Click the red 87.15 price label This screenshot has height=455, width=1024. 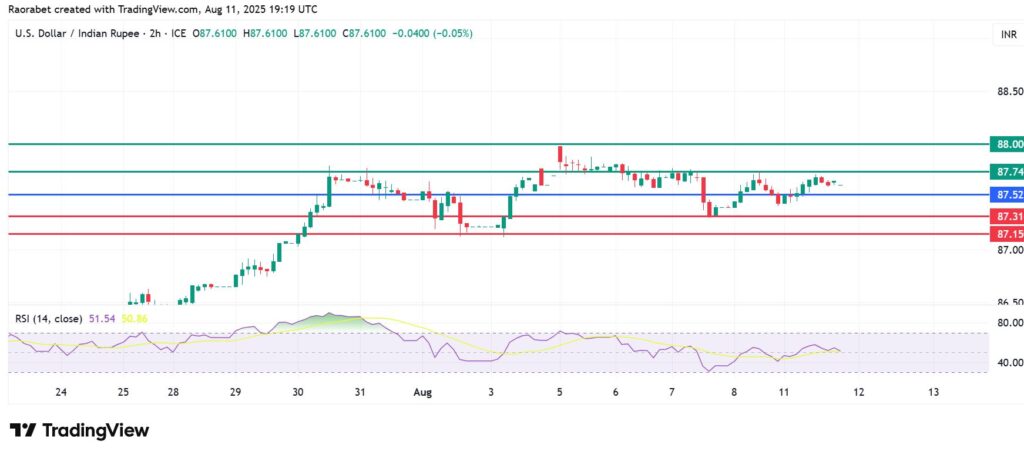click(1003, 234)
